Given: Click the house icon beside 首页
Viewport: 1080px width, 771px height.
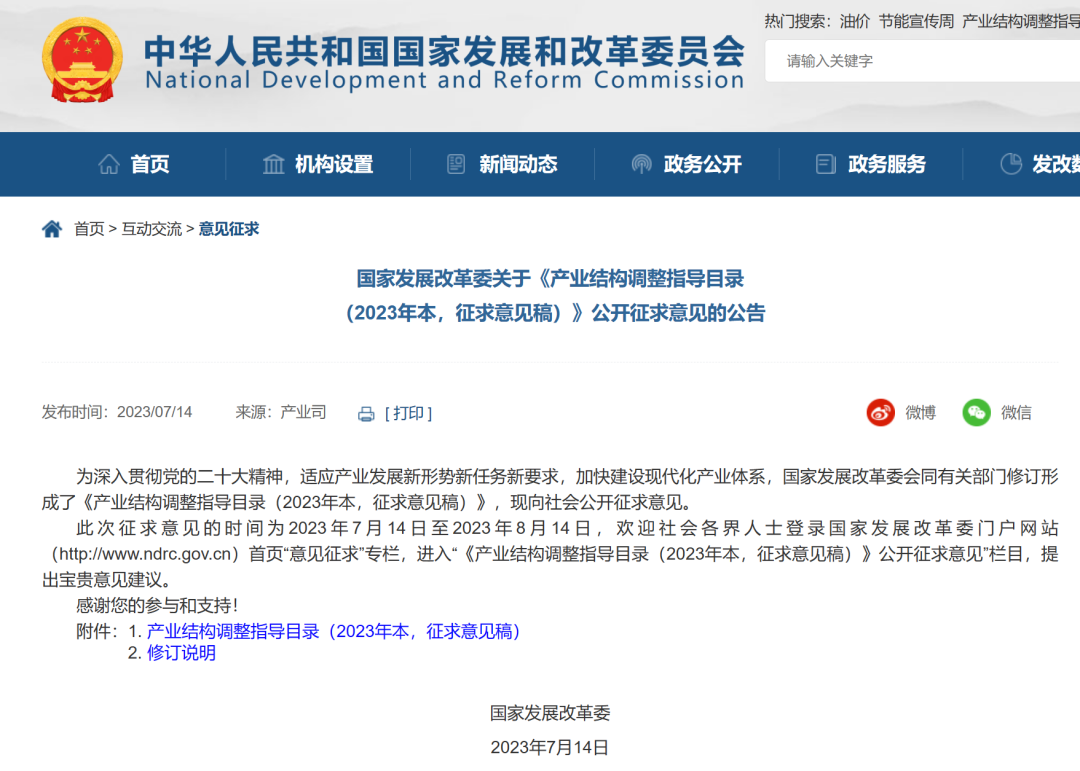Looking at the screenshot, I should click(110, 164).
